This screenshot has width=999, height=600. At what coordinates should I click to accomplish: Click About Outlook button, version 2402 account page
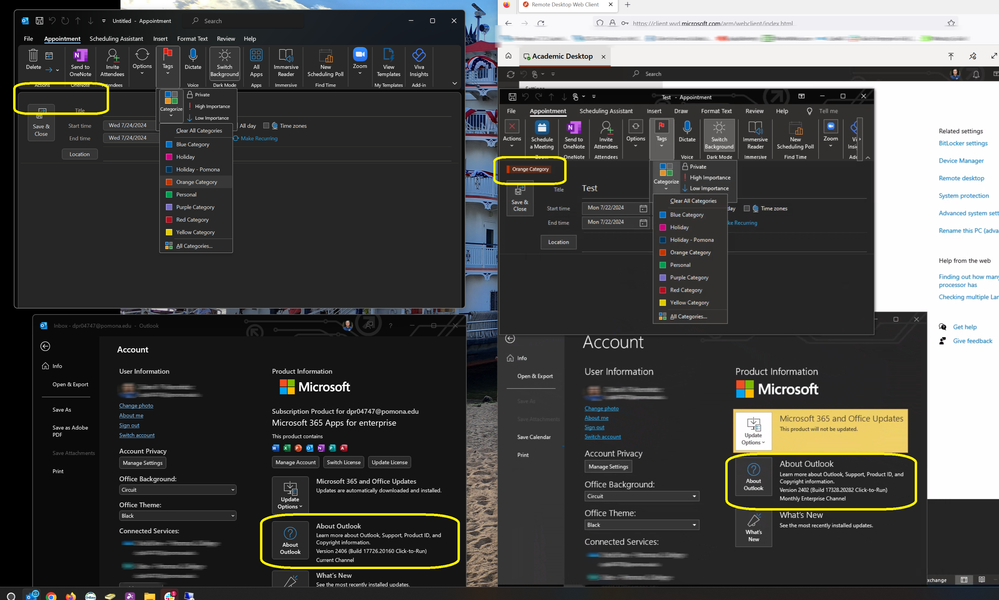[x=753, y=478]
